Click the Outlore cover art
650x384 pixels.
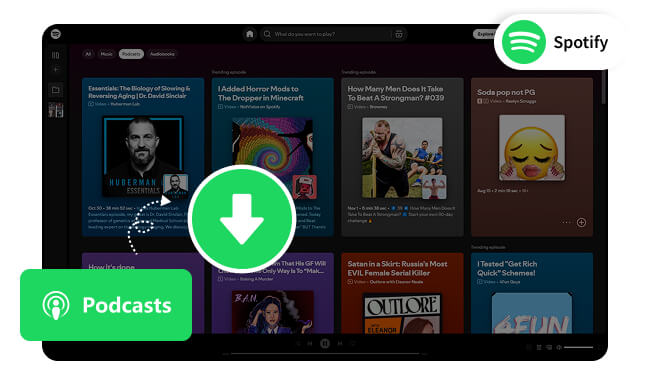(x=402, y=314)
